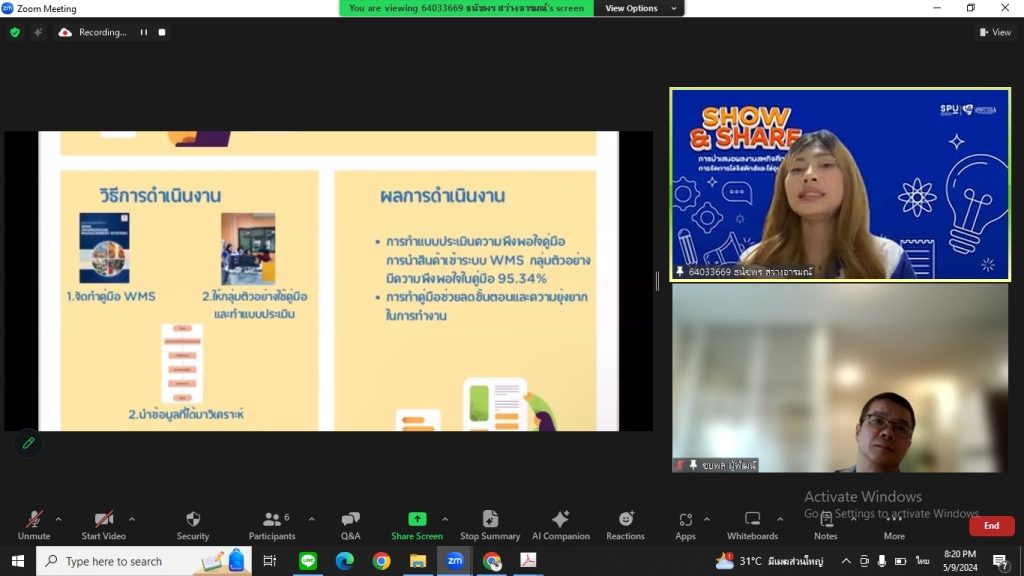Open File Explorer from the taskbar
The image size is (1024, 576).
point(418,561)
